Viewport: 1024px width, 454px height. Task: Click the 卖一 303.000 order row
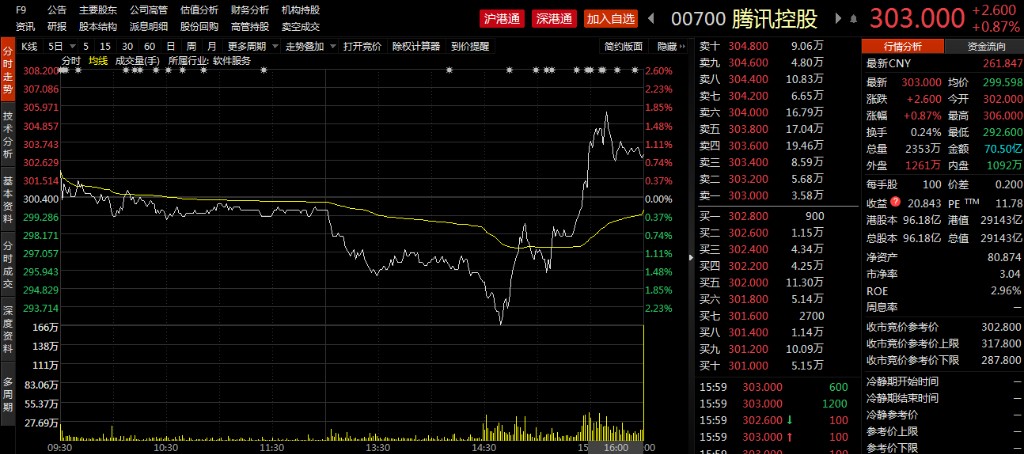pyautogui.click(x=776, y=195)
